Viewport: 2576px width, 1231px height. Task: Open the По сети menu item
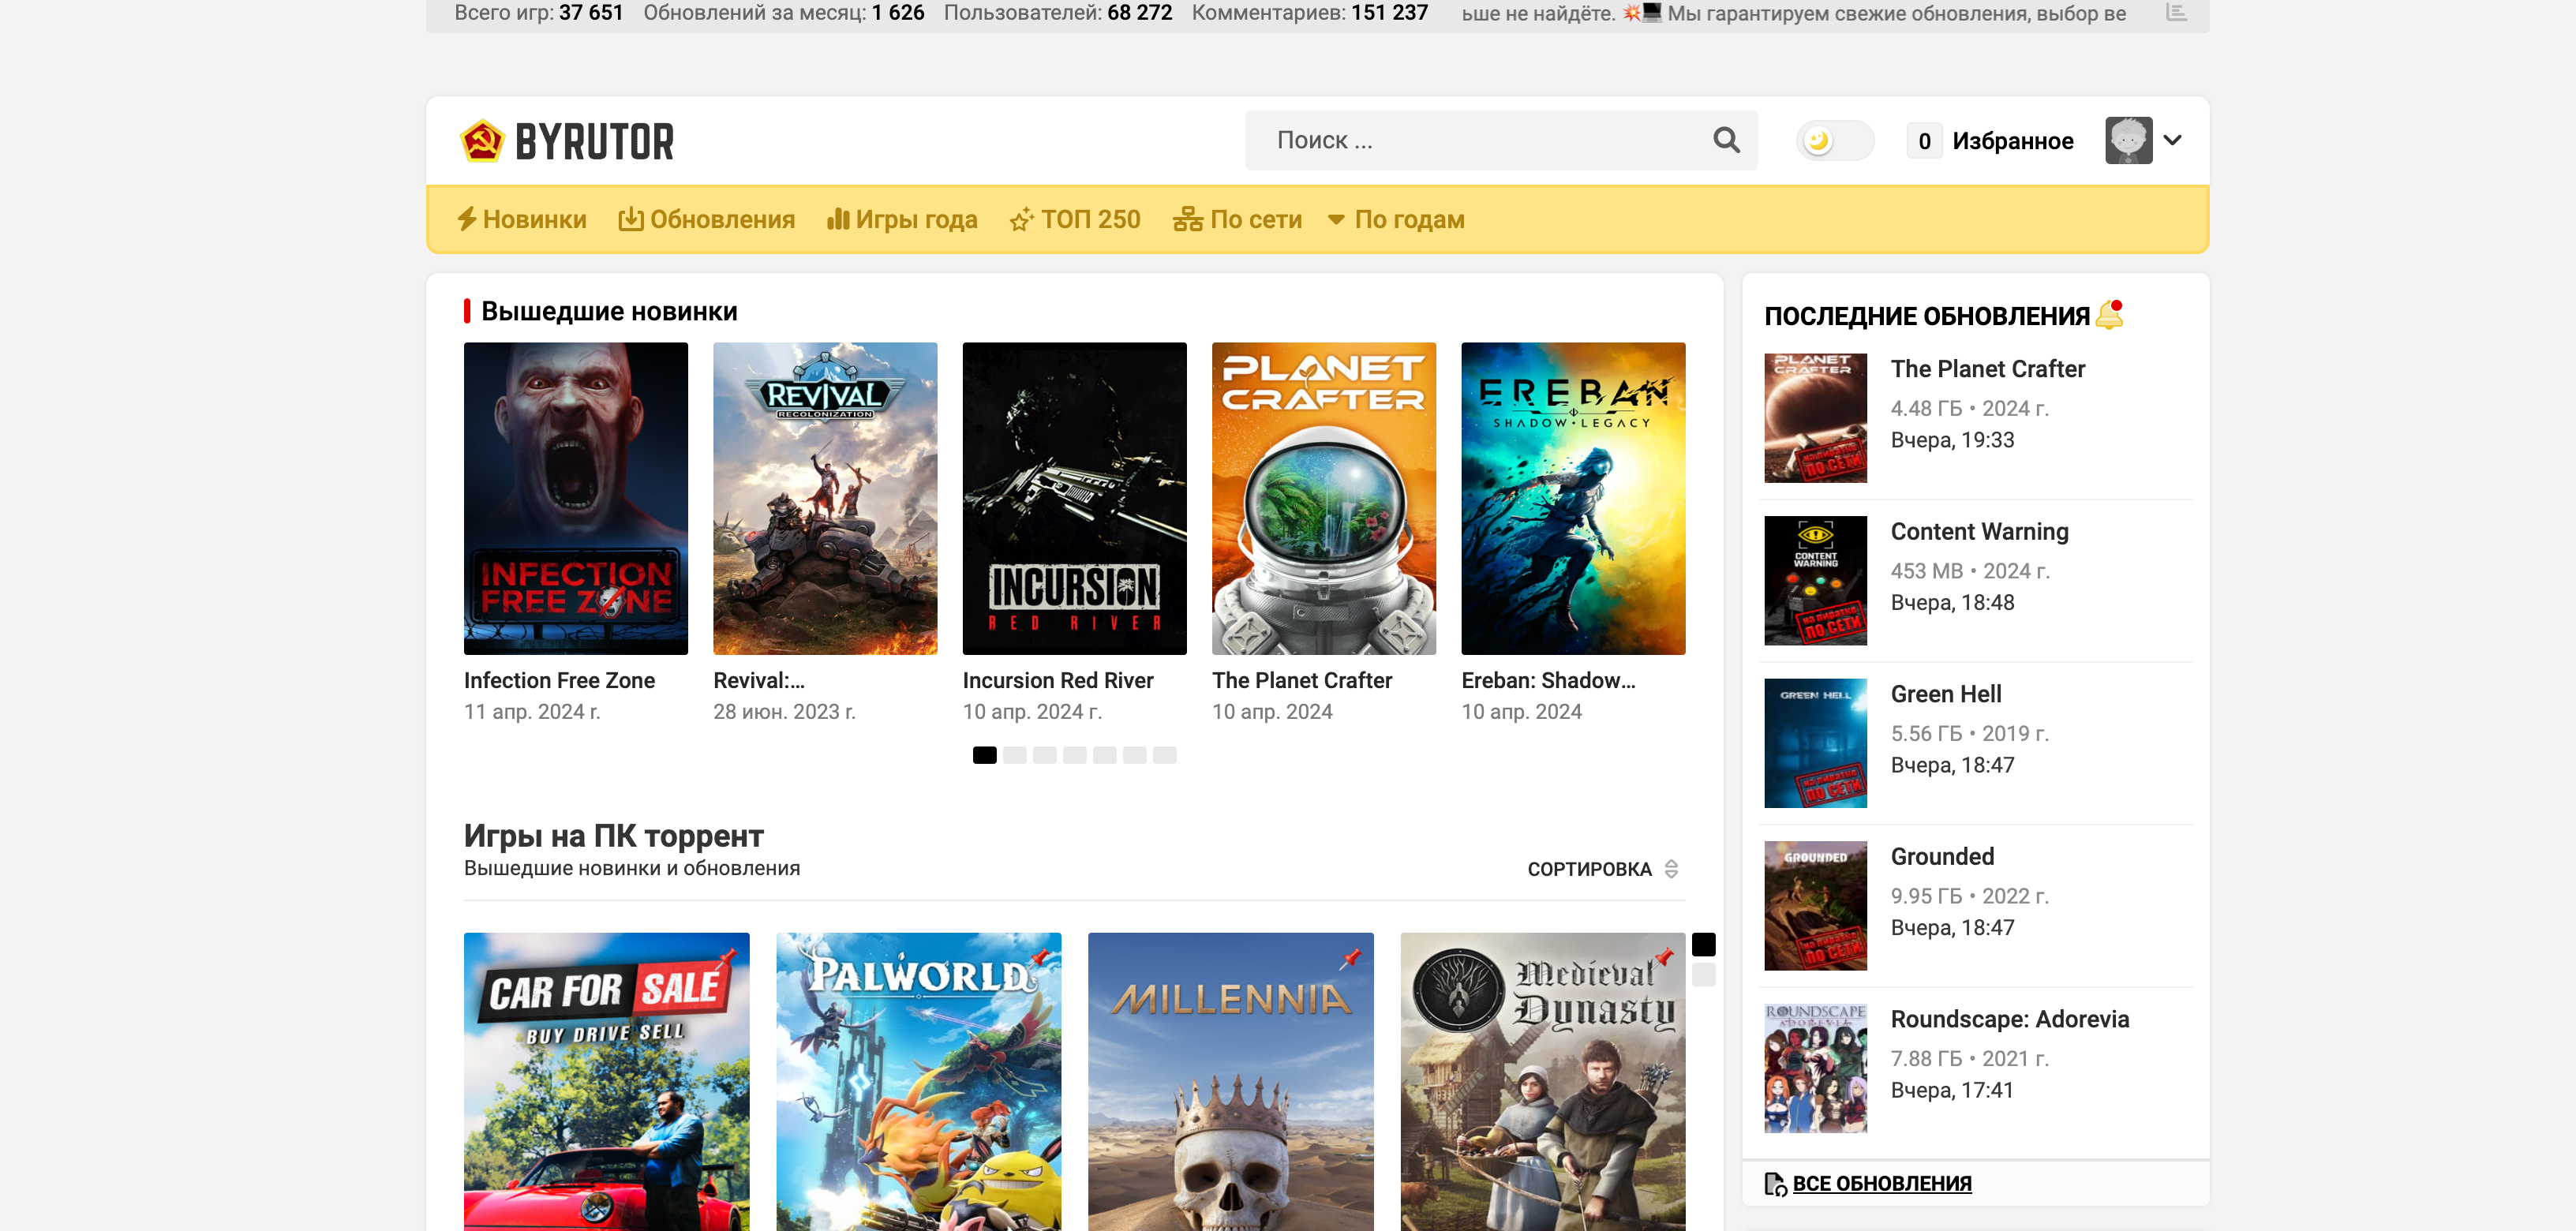tap(1237, 219)
